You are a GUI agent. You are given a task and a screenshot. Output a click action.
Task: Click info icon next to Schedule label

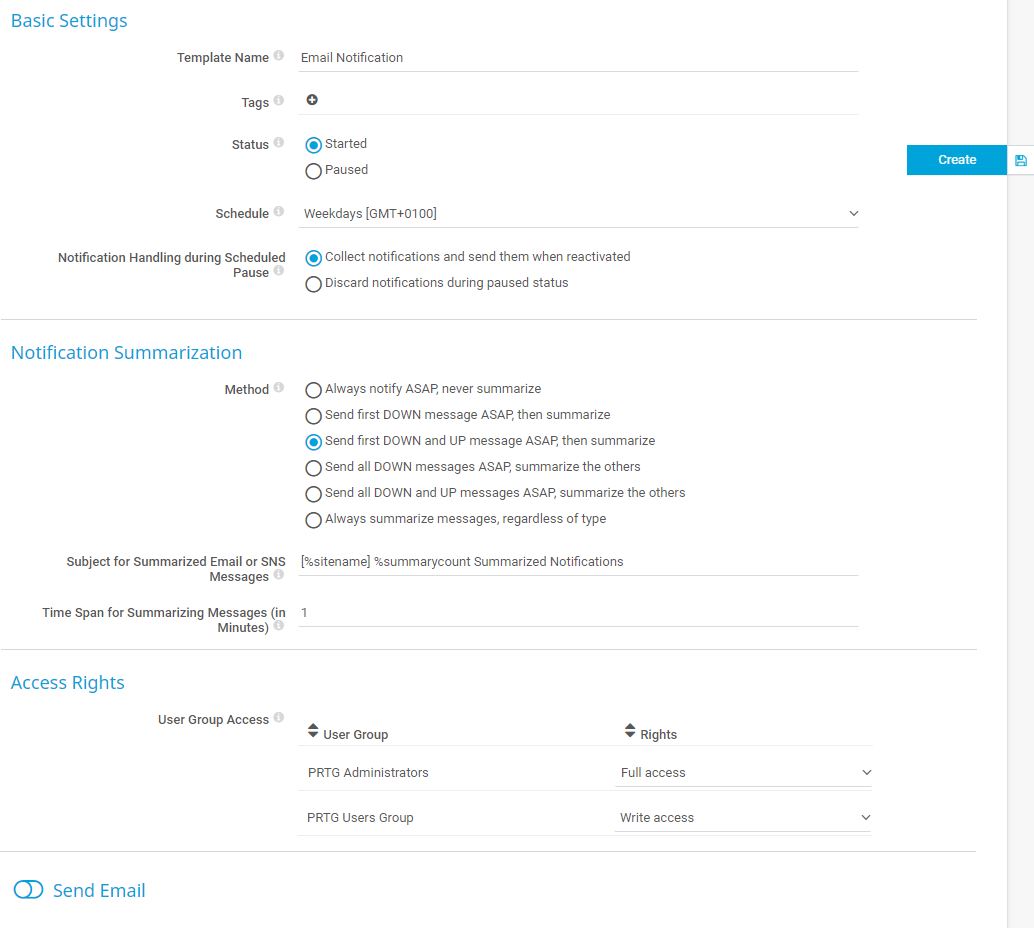click(x=279, y=212)
